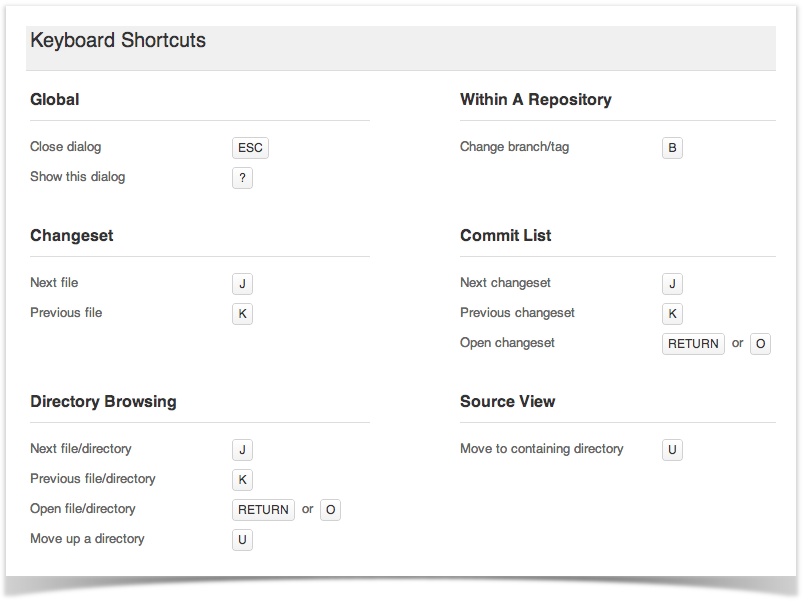Click the K key beside Previous changeset
This screenshot has width=810, height=605.
pyautogui.click(x=672, y=314)
